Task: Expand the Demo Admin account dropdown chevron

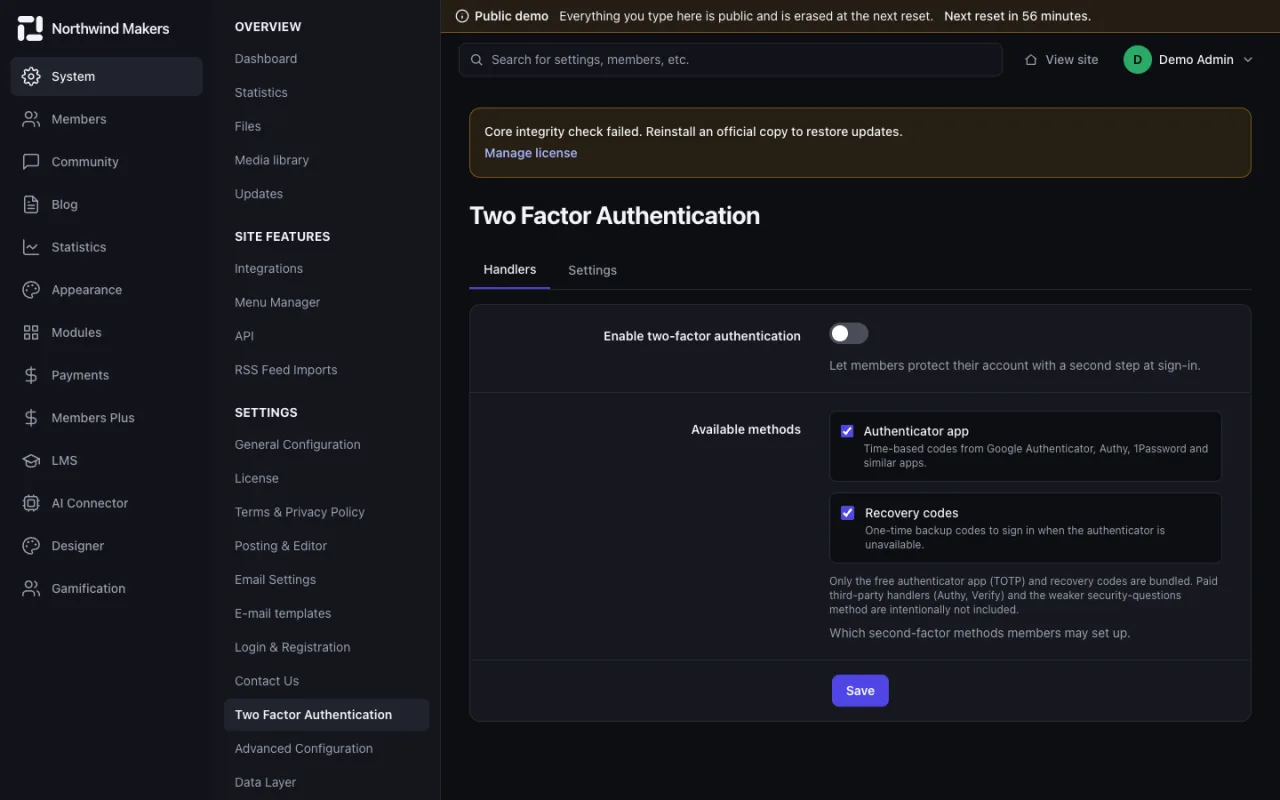Action: click(x=1247, y=60)
